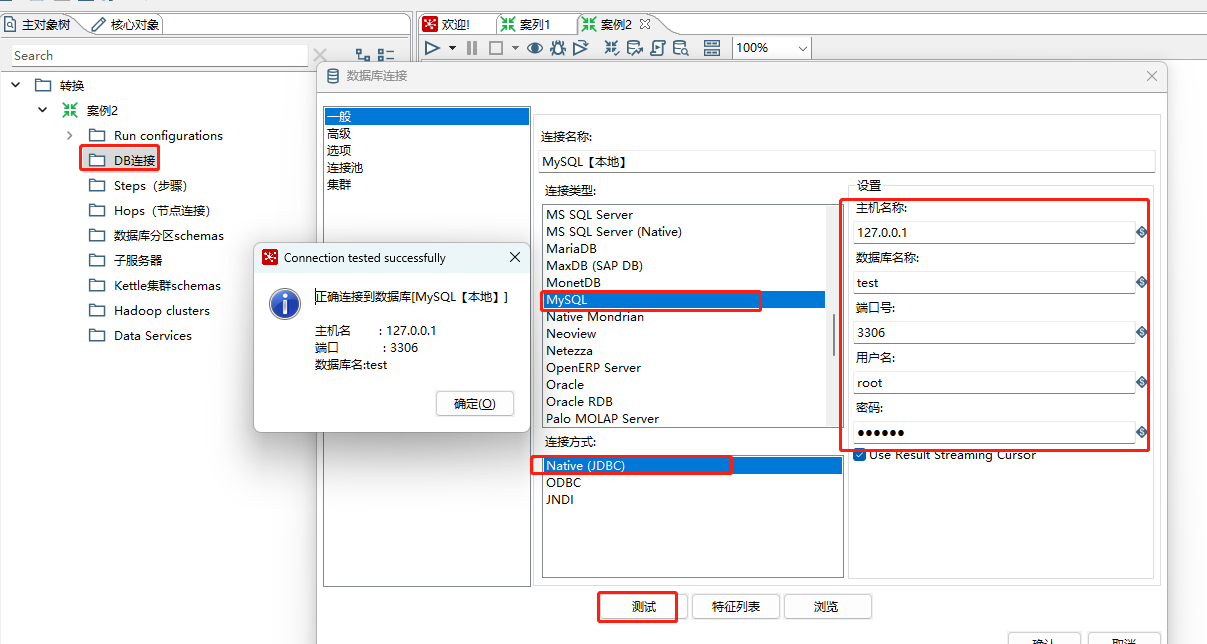This screenshot has width=1207, height=644.
Task: Select 子服务器 folder in tree
Action: (125, 260)
